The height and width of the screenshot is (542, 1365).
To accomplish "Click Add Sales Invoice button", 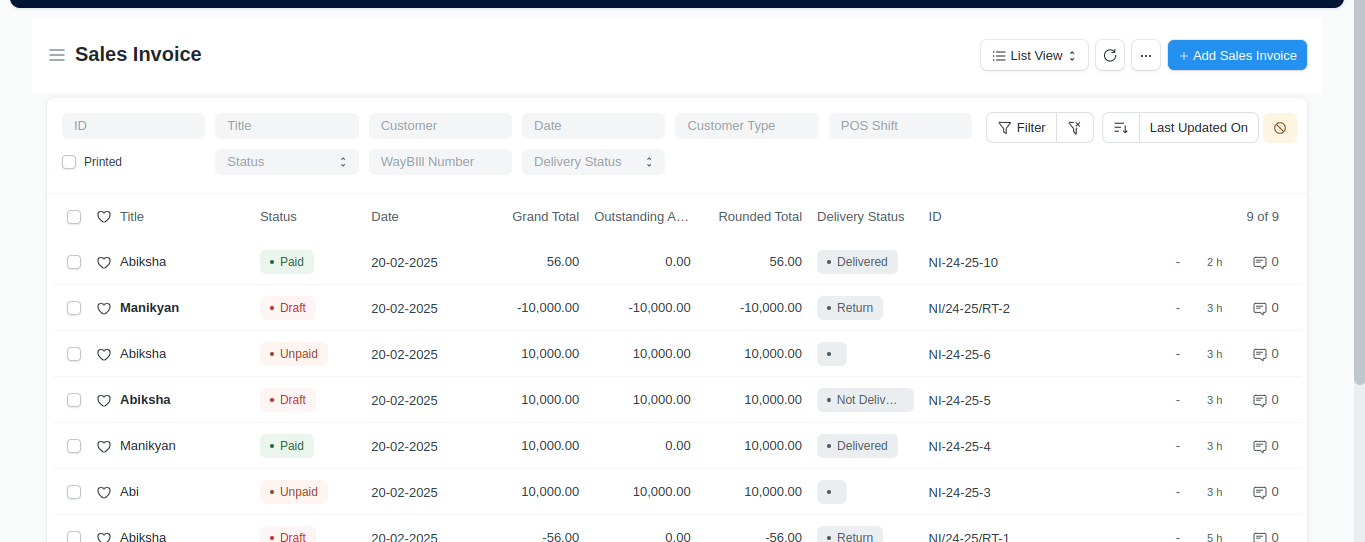I will [1237, 56].
